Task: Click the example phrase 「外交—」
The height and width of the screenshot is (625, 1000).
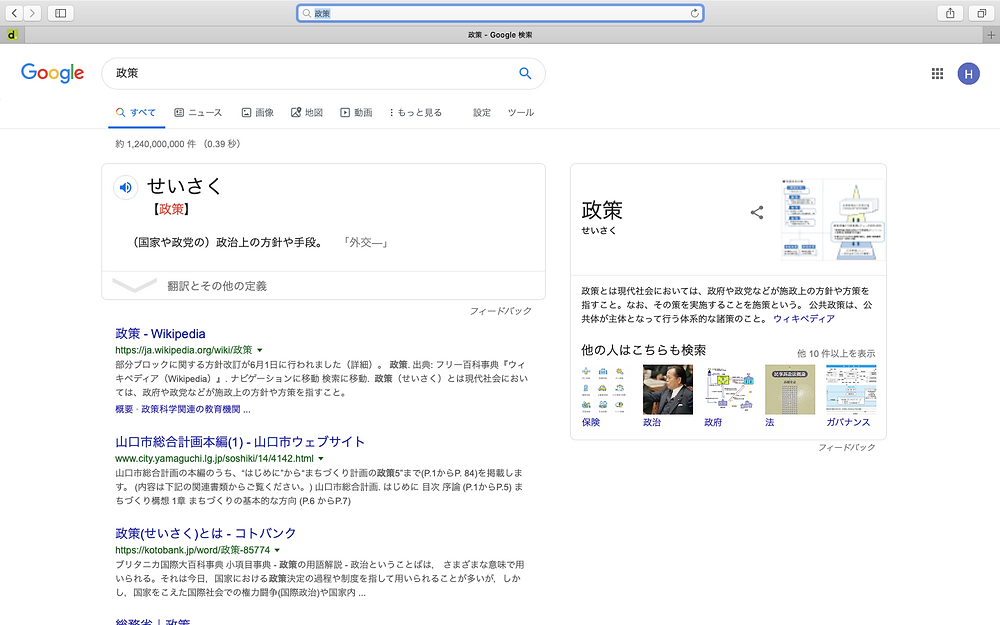Action: point(365,242)
